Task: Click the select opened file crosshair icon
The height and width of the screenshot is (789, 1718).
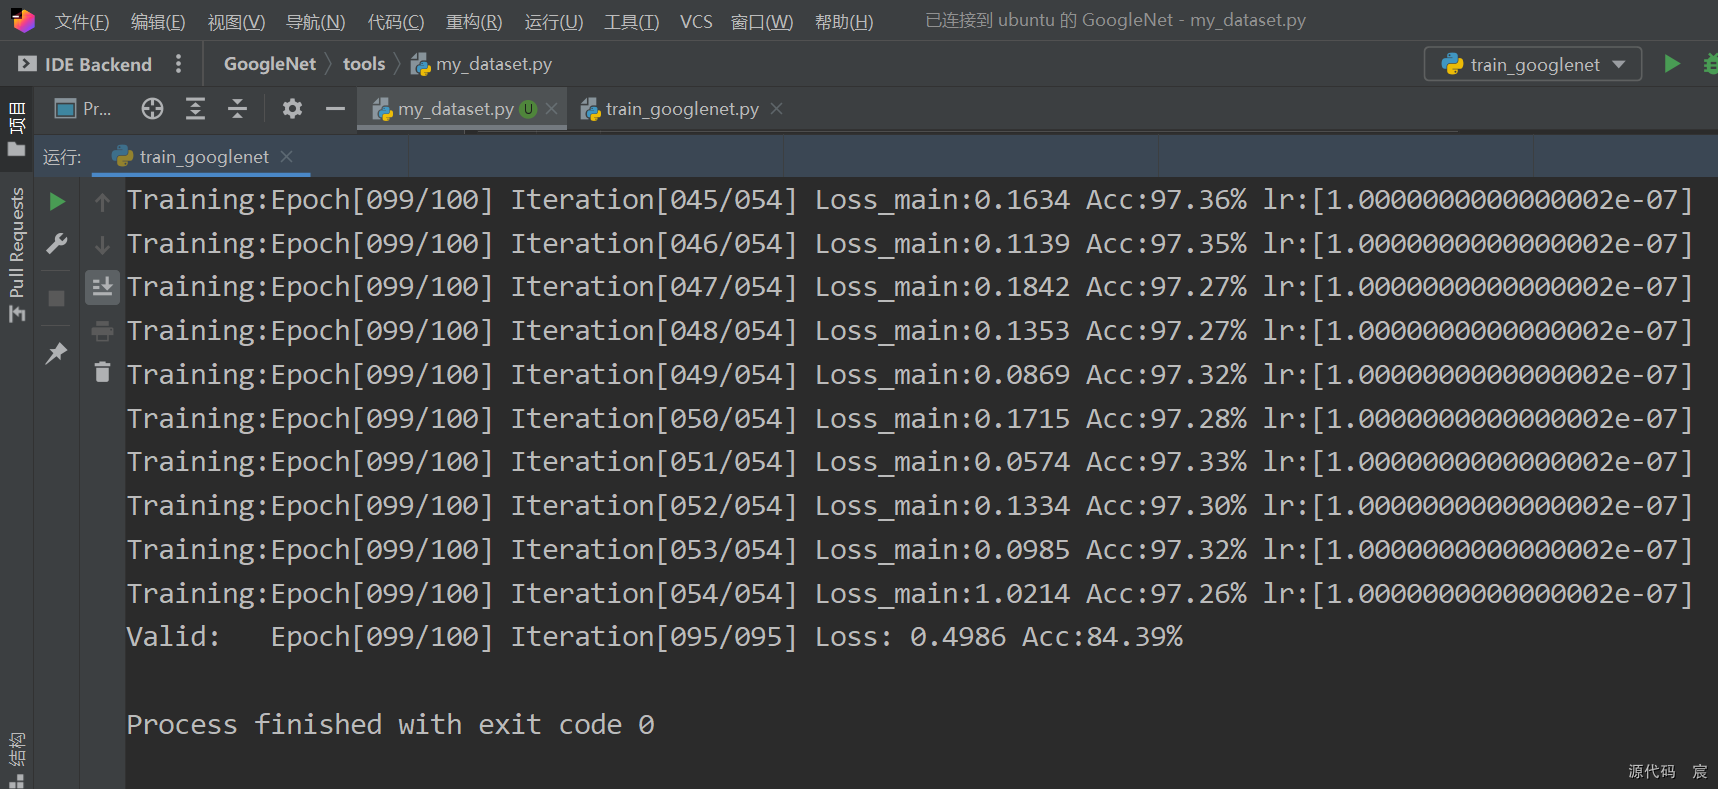Action: 152,109
